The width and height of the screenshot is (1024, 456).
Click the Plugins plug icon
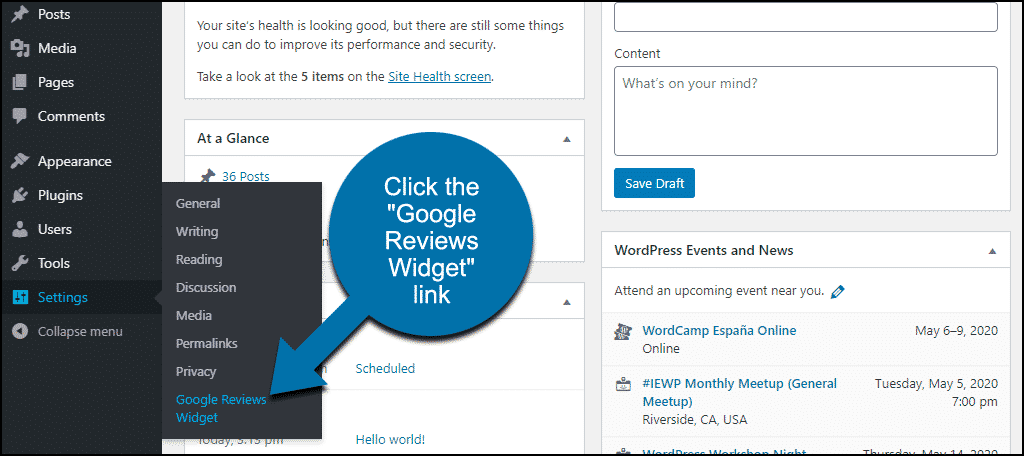tap(20, 195)
